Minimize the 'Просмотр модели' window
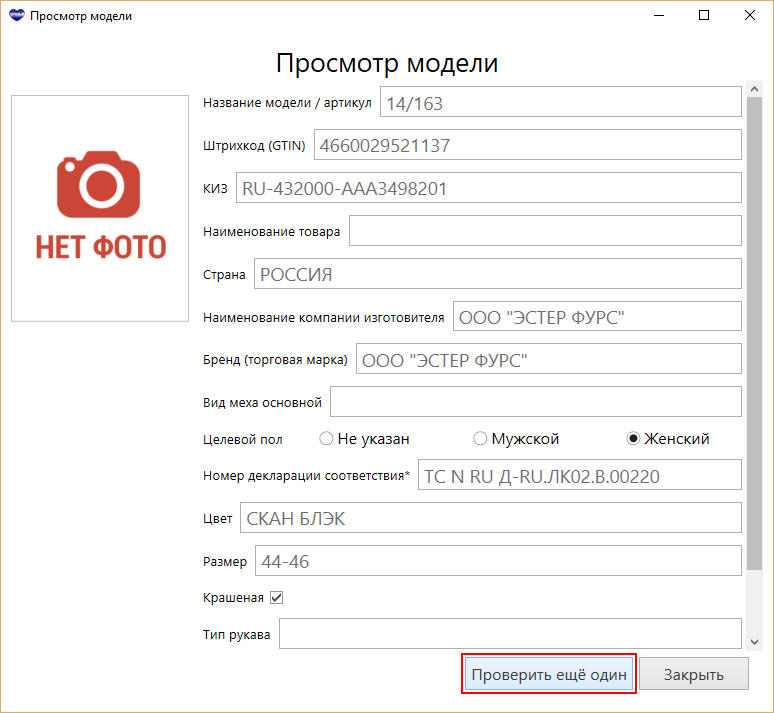 coord(659,16)
